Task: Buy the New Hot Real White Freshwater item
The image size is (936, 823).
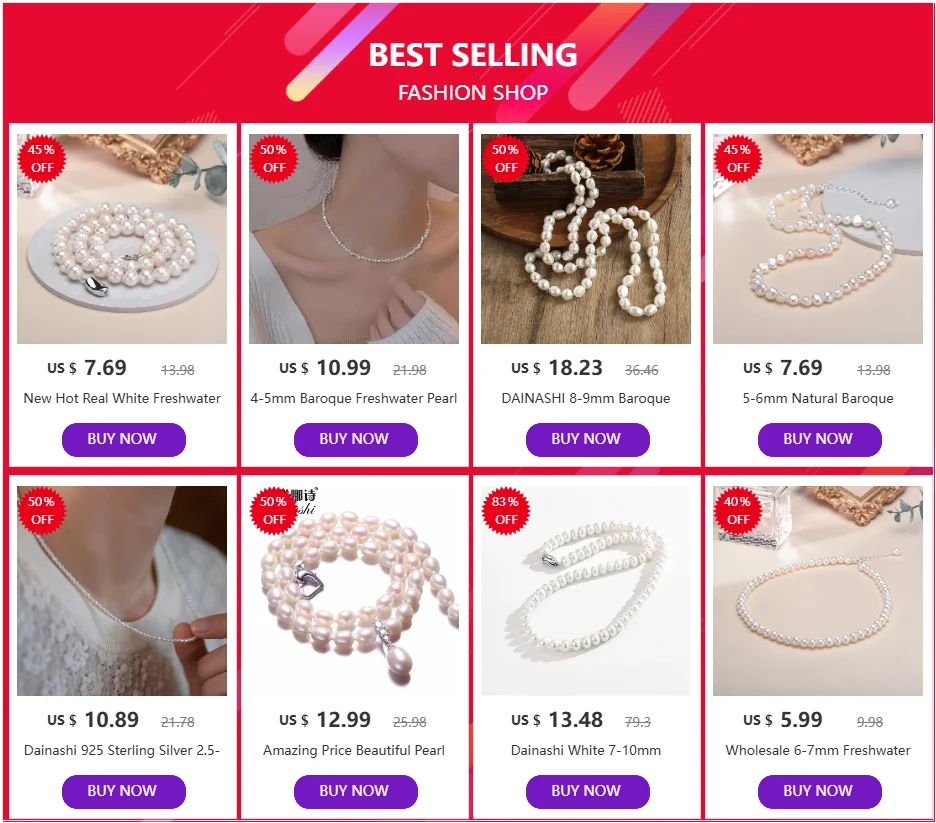Action: [x=124, y=440]
